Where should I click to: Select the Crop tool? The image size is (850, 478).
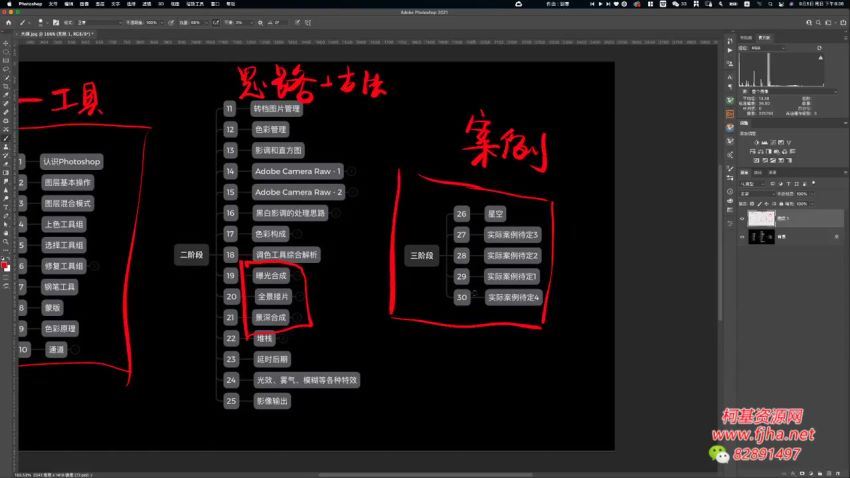click(x=6, y=87)
